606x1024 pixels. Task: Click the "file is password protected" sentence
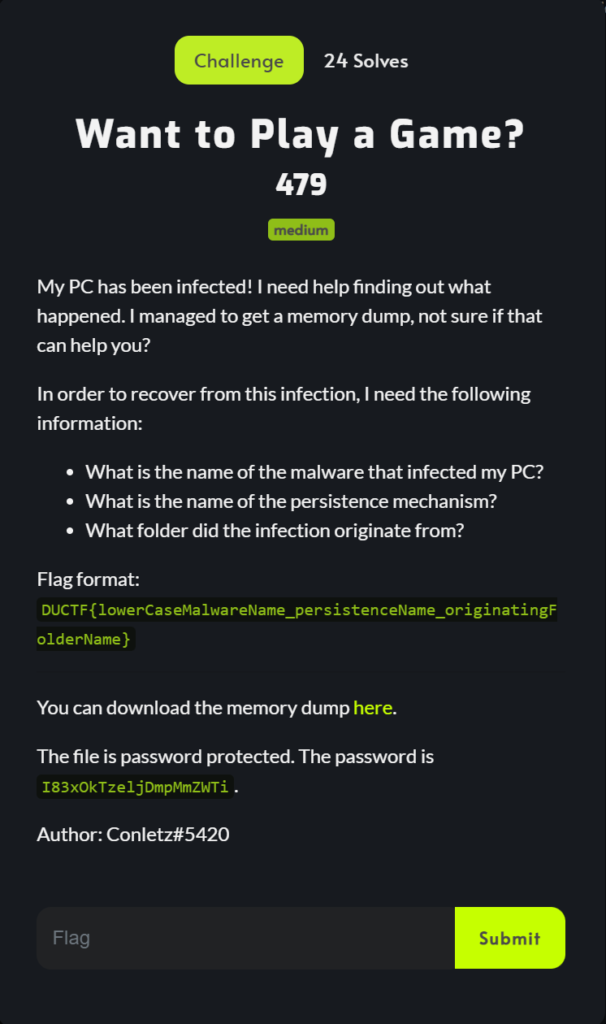(235, 757)
